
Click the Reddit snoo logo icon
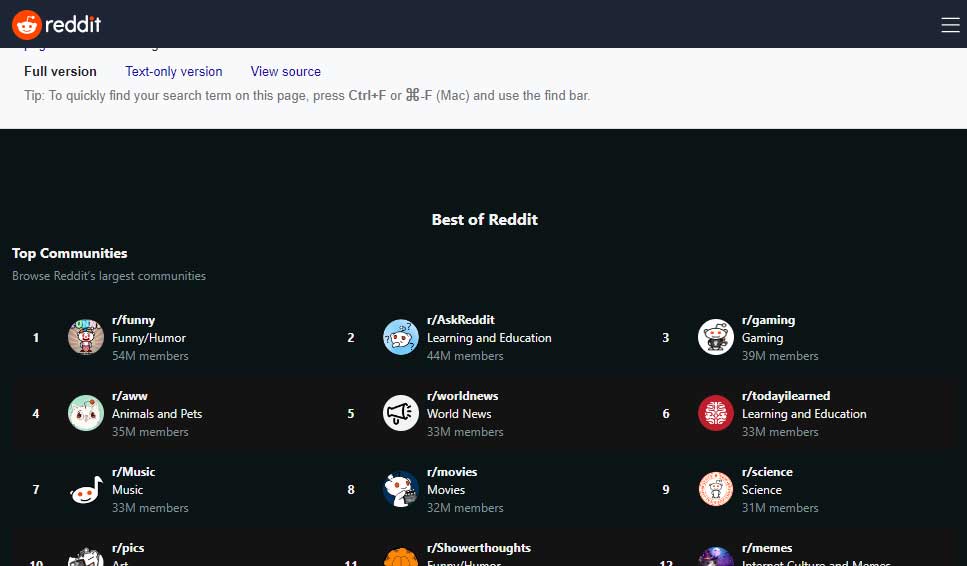click(x=27, y=25)
